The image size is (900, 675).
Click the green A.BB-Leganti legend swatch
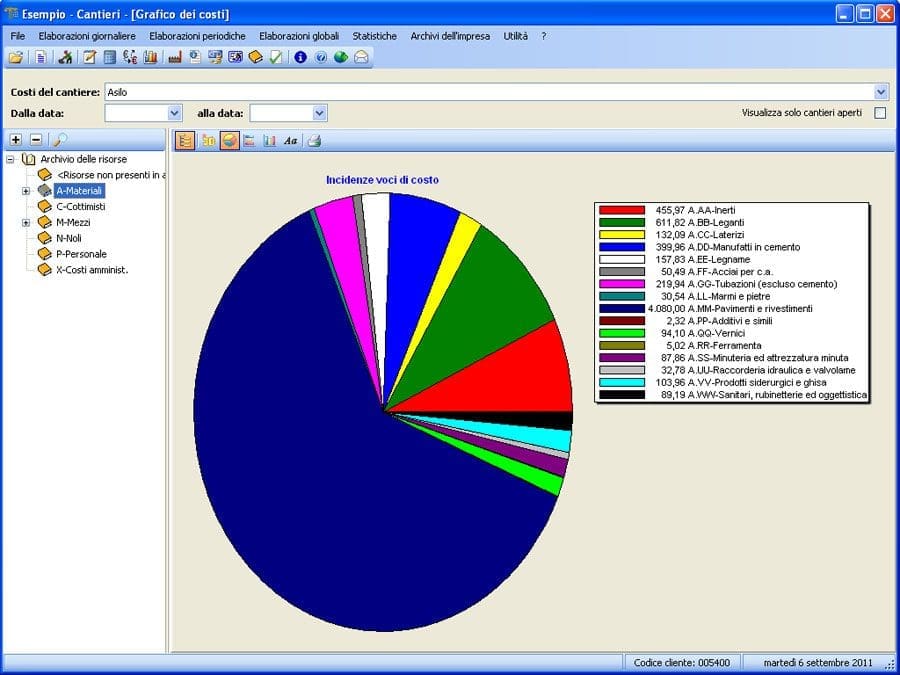(622, 223)
